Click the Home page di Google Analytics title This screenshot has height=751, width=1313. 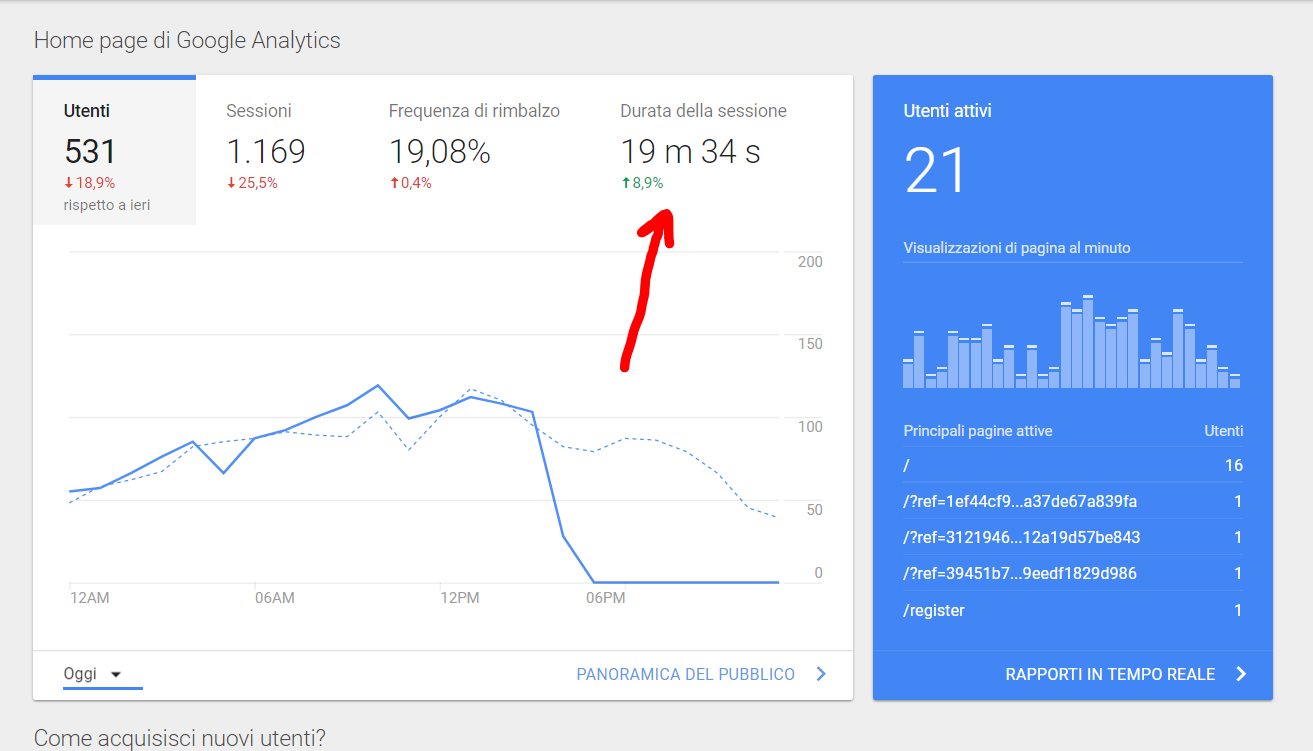(187, 41)
